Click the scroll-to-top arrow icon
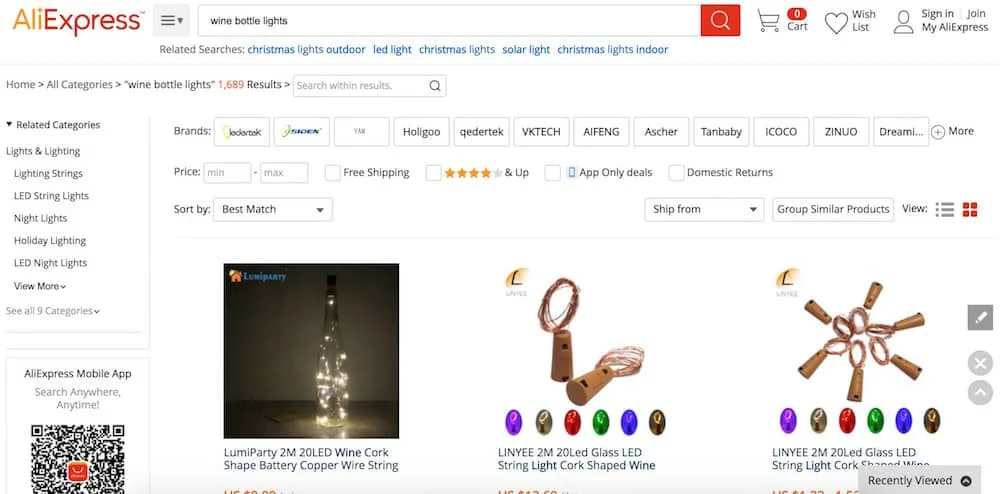 (x=980, y=392)
